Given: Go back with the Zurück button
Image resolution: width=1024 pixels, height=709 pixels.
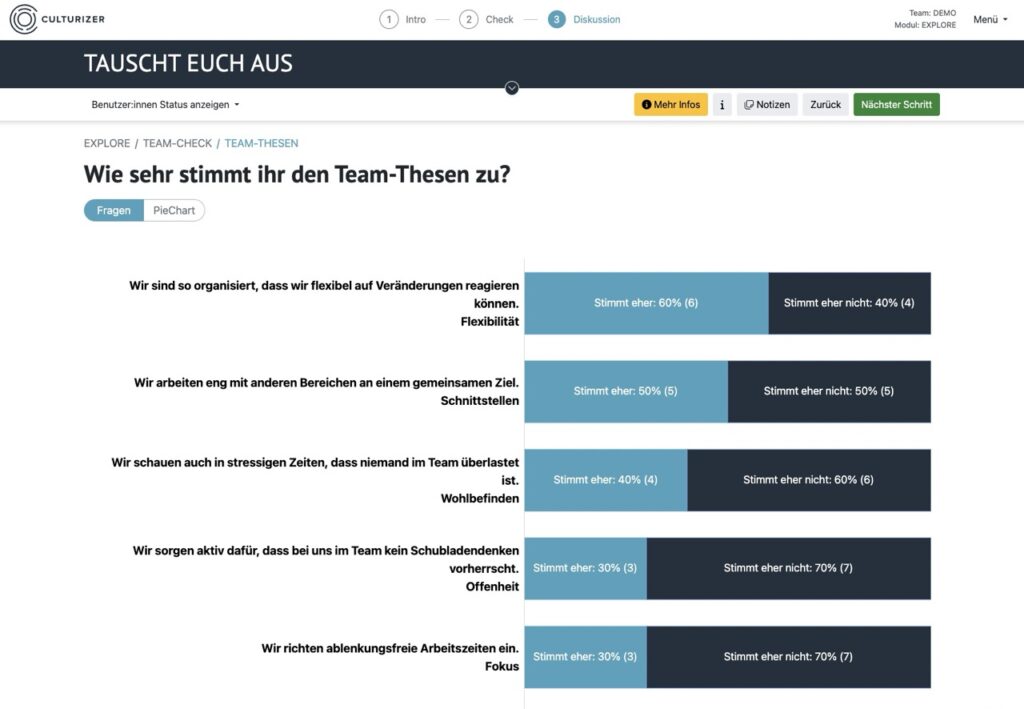Looking at the screenshot, I should [825, 104].
